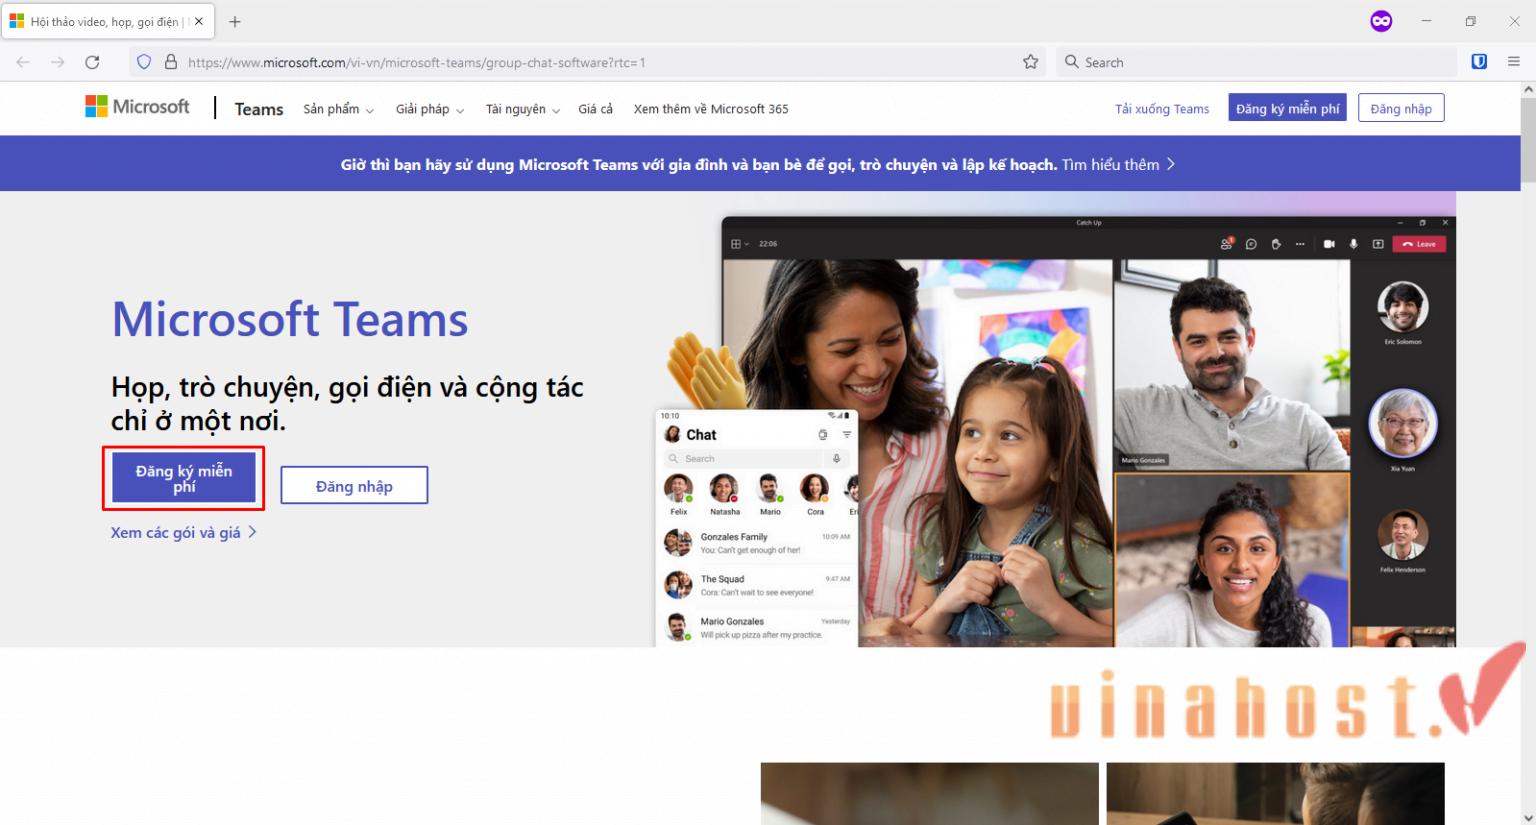Click Felix Henderson's avatar in the meeting sidebar
Viewport: 1536px width, 825px height.
1403,535
